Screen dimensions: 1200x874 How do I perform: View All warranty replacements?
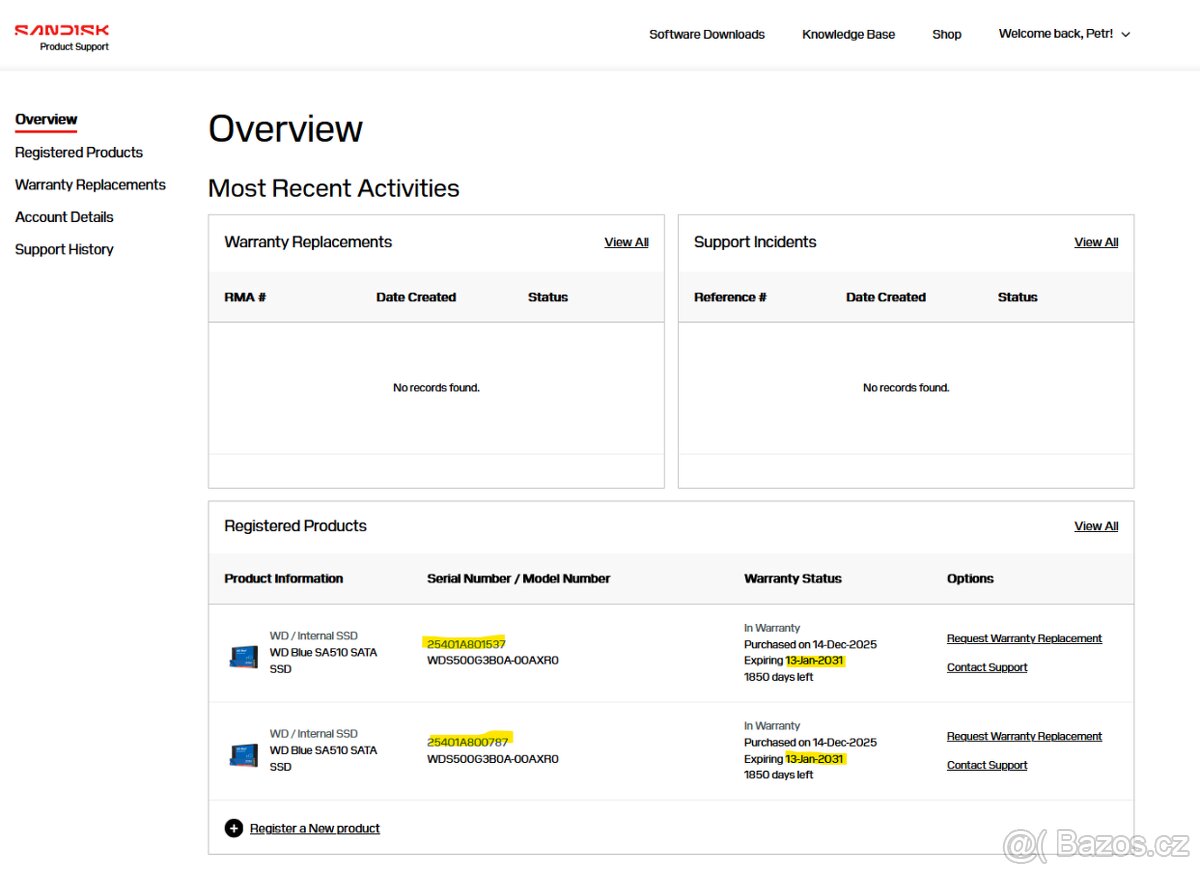626,242
